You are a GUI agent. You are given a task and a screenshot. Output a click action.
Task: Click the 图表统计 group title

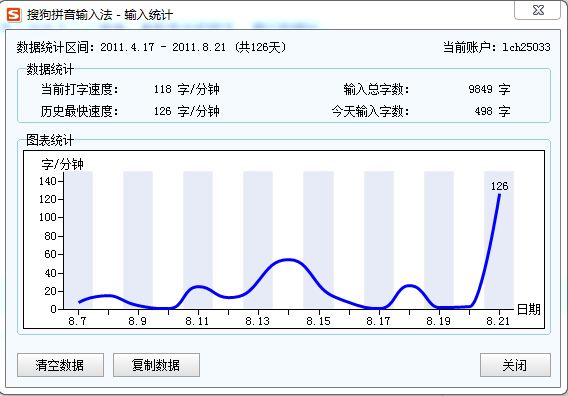[x=50, y=140]
